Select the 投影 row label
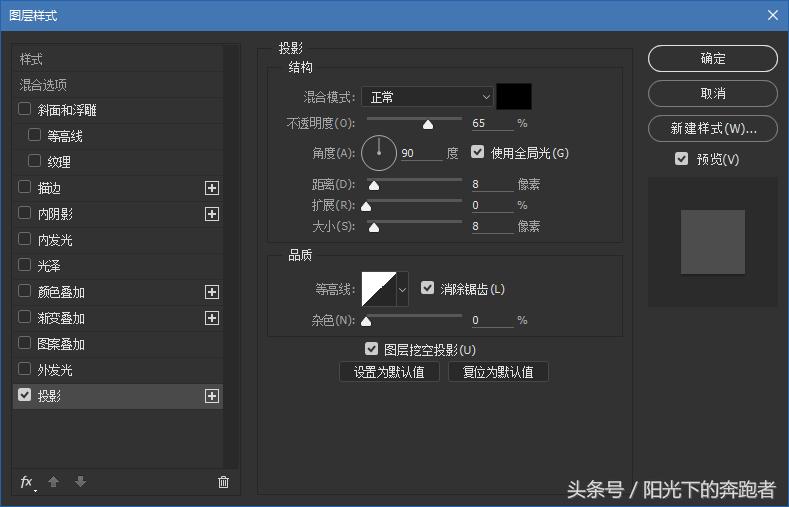789x507 pixels. (x=49, y=396)
